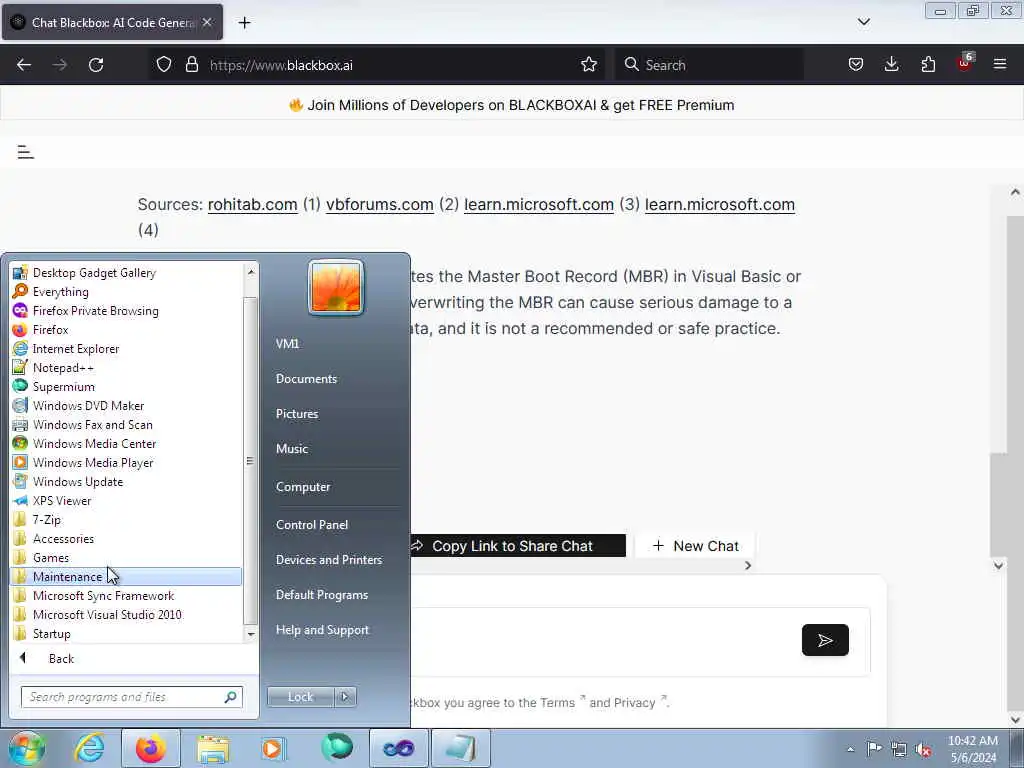Show hidden system tray icons

[x=850, y=749]
